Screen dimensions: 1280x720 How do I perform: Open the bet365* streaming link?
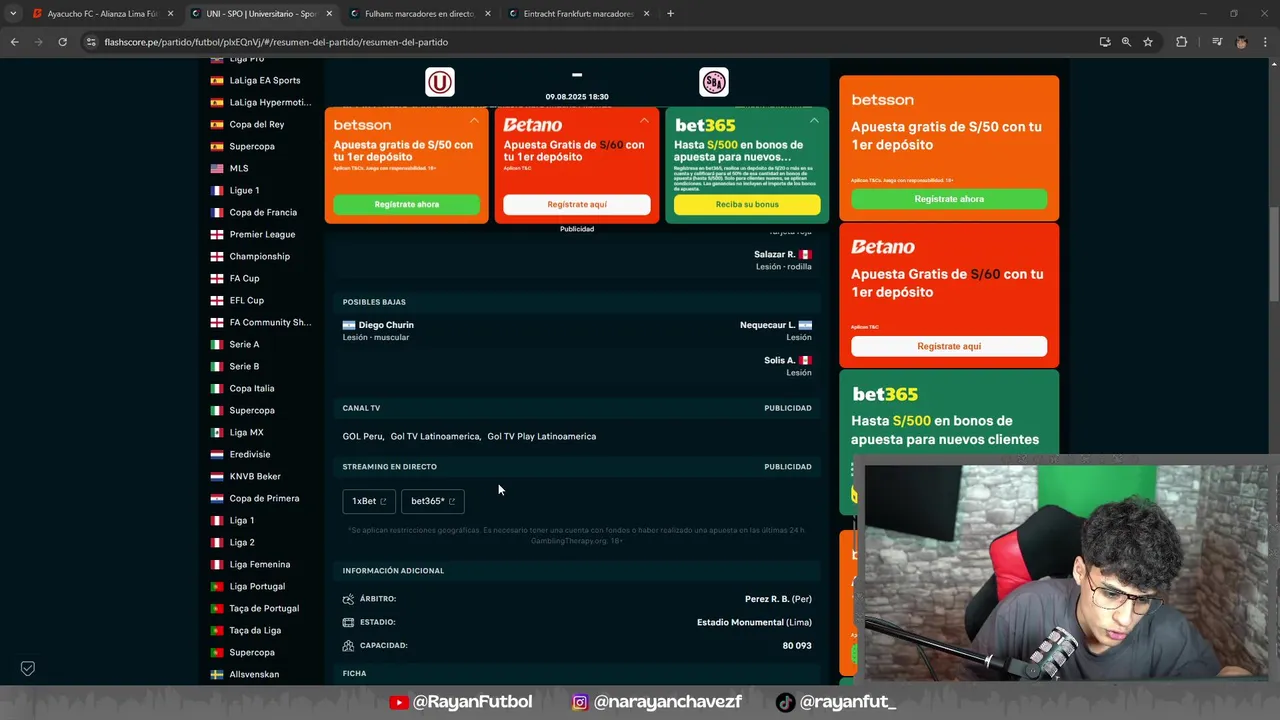coord(433,501)
